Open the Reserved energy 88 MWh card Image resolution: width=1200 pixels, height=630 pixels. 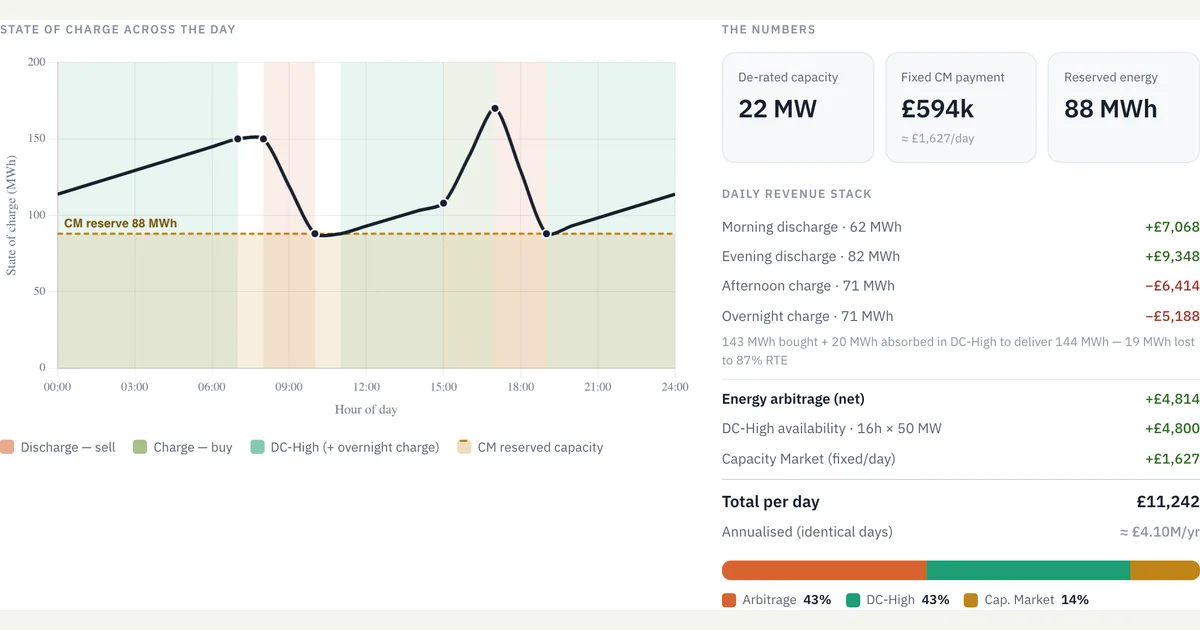point(1123,108)
